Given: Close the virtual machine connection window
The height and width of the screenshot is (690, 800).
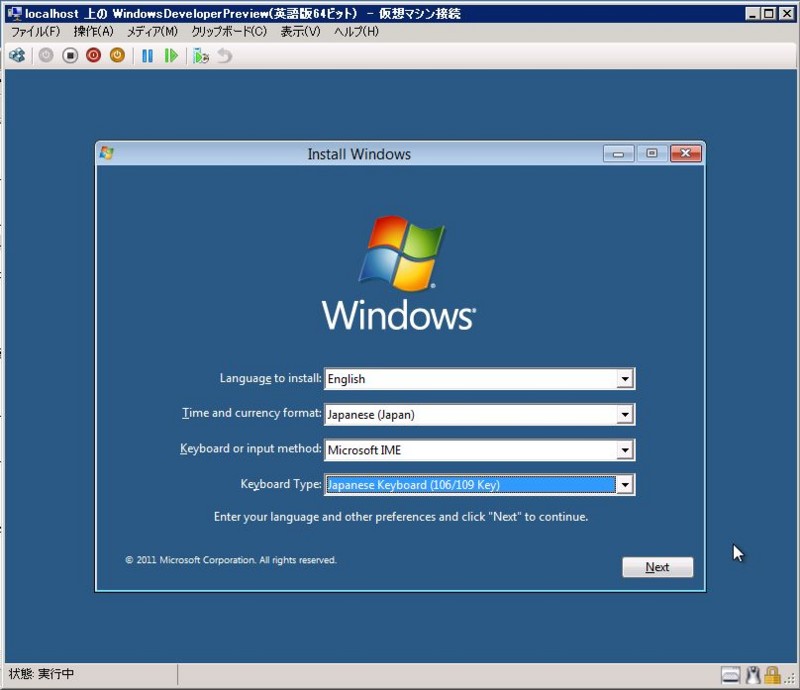Looking at the screenshot, I should click(x=787, y=14).
